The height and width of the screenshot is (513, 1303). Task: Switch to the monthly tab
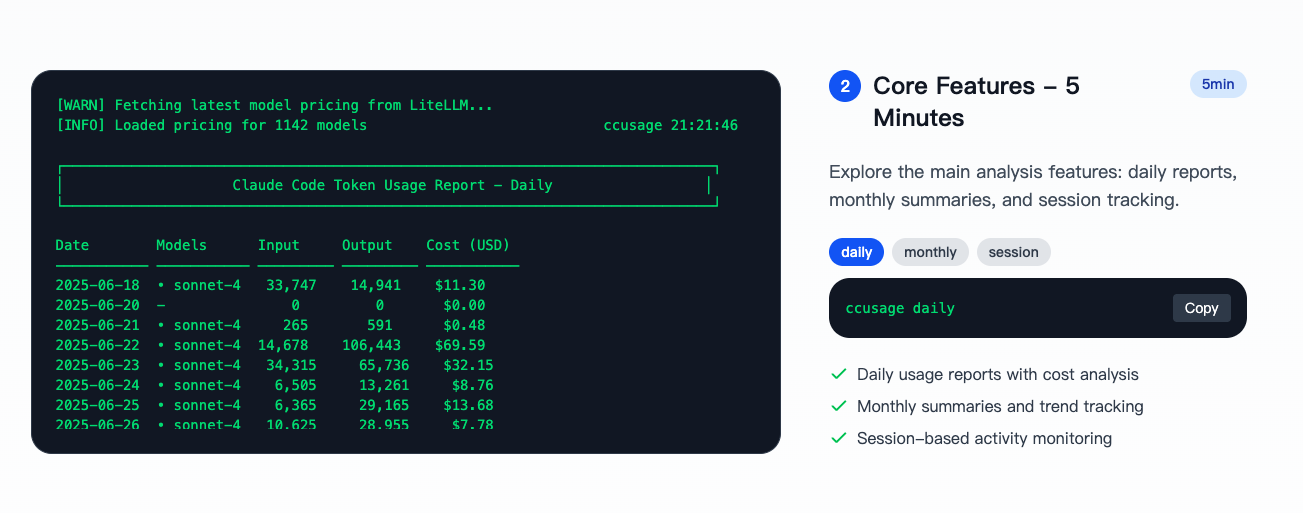pyautogui.click(x=930, y=252)
